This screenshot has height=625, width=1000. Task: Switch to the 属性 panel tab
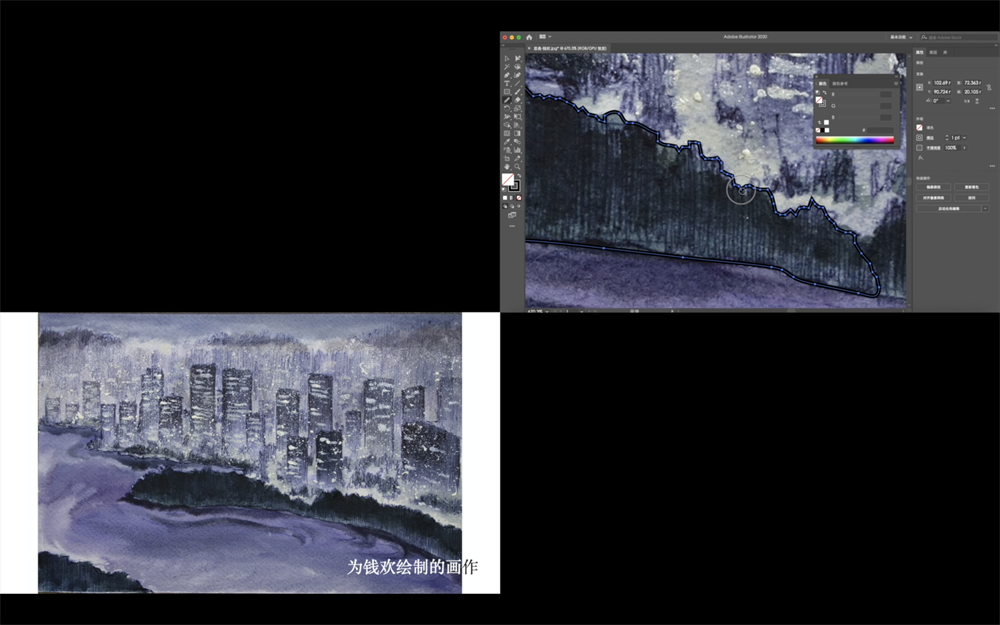920,52
